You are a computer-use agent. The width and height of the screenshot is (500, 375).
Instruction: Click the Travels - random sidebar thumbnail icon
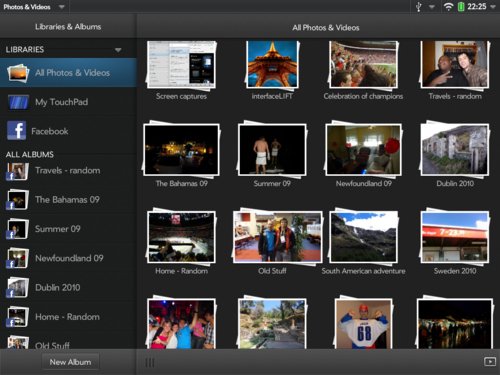tap(17, 171)
